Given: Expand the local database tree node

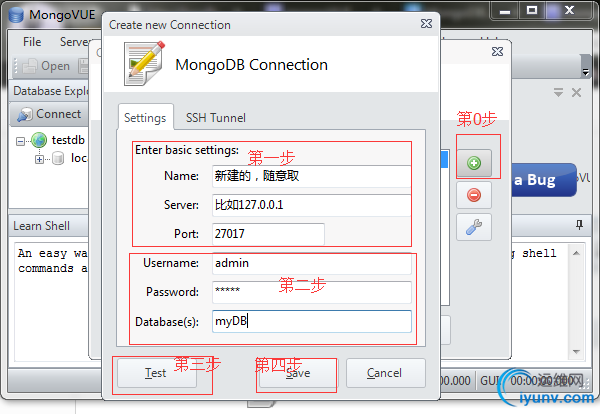Looking at the screenshot, I should point(39,159).
